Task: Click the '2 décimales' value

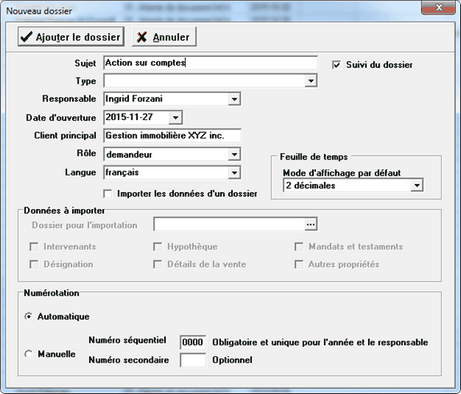Action: coord(310,185)
